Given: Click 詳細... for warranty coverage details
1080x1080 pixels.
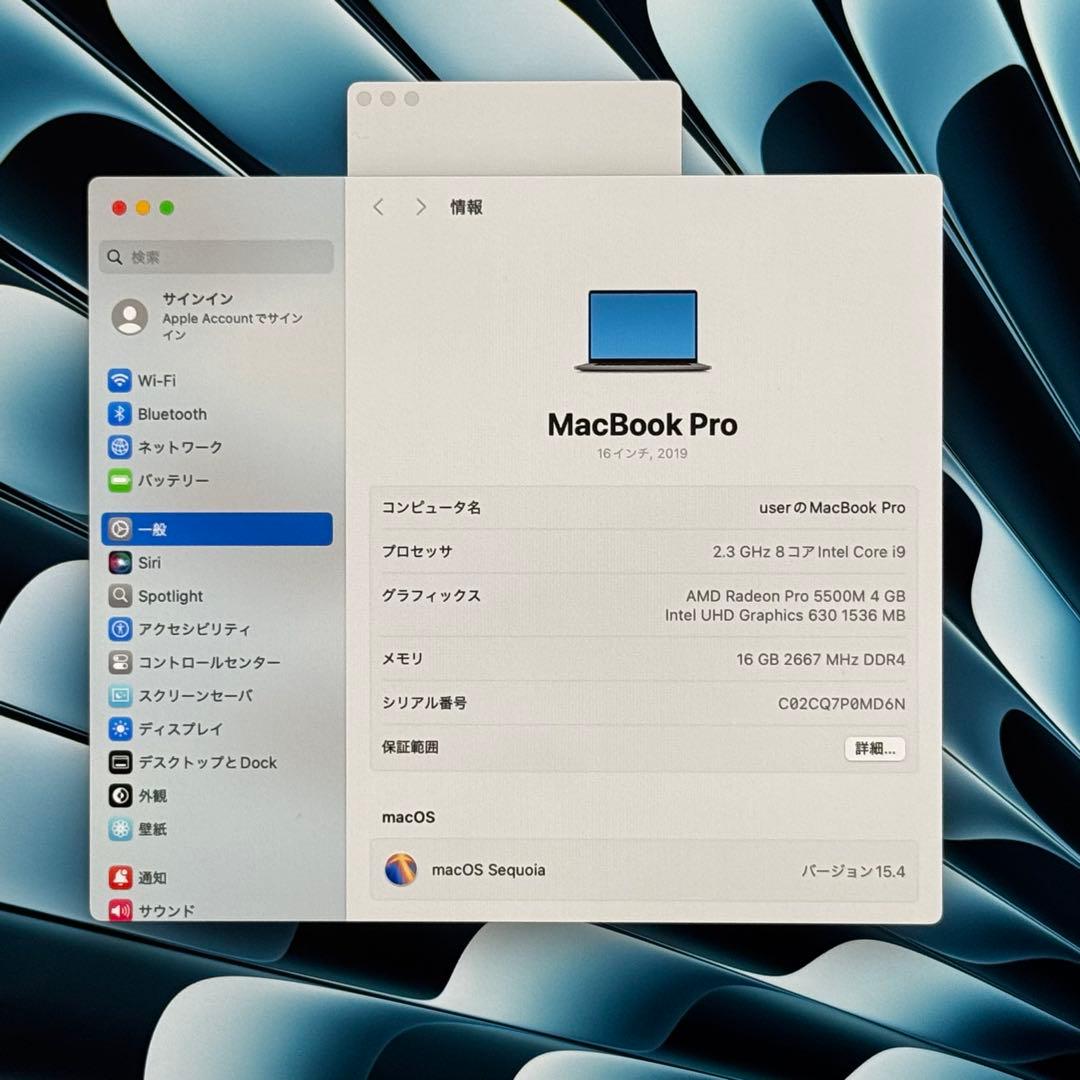Looking at the screenshot, I should 874,748.
